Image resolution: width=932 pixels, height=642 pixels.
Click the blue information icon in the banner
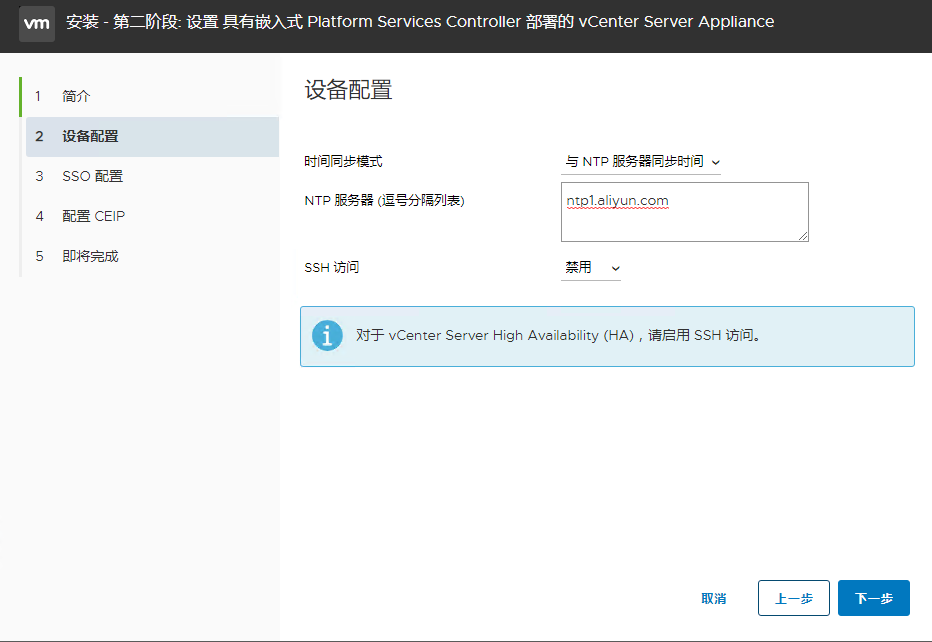(x=327, y=336)
